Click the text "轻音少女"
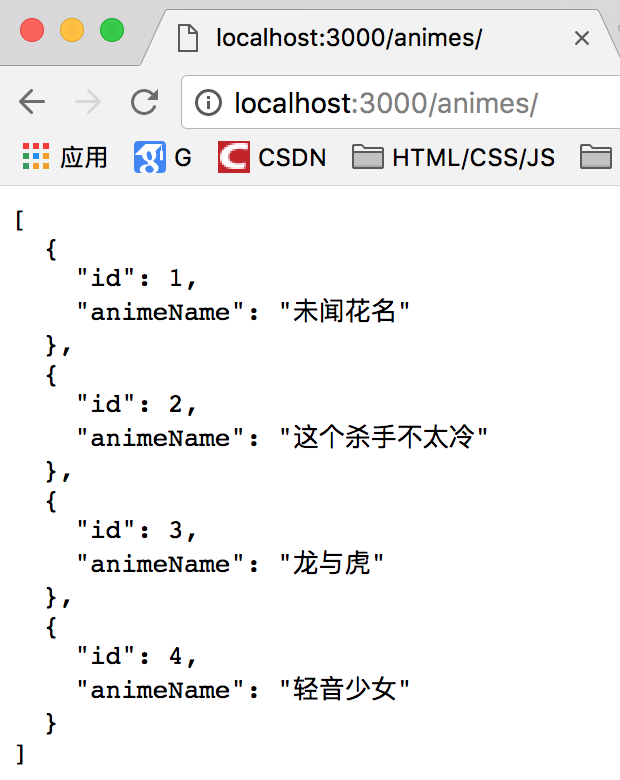Screen dimensions: 620x780 [x=344, y=689]
